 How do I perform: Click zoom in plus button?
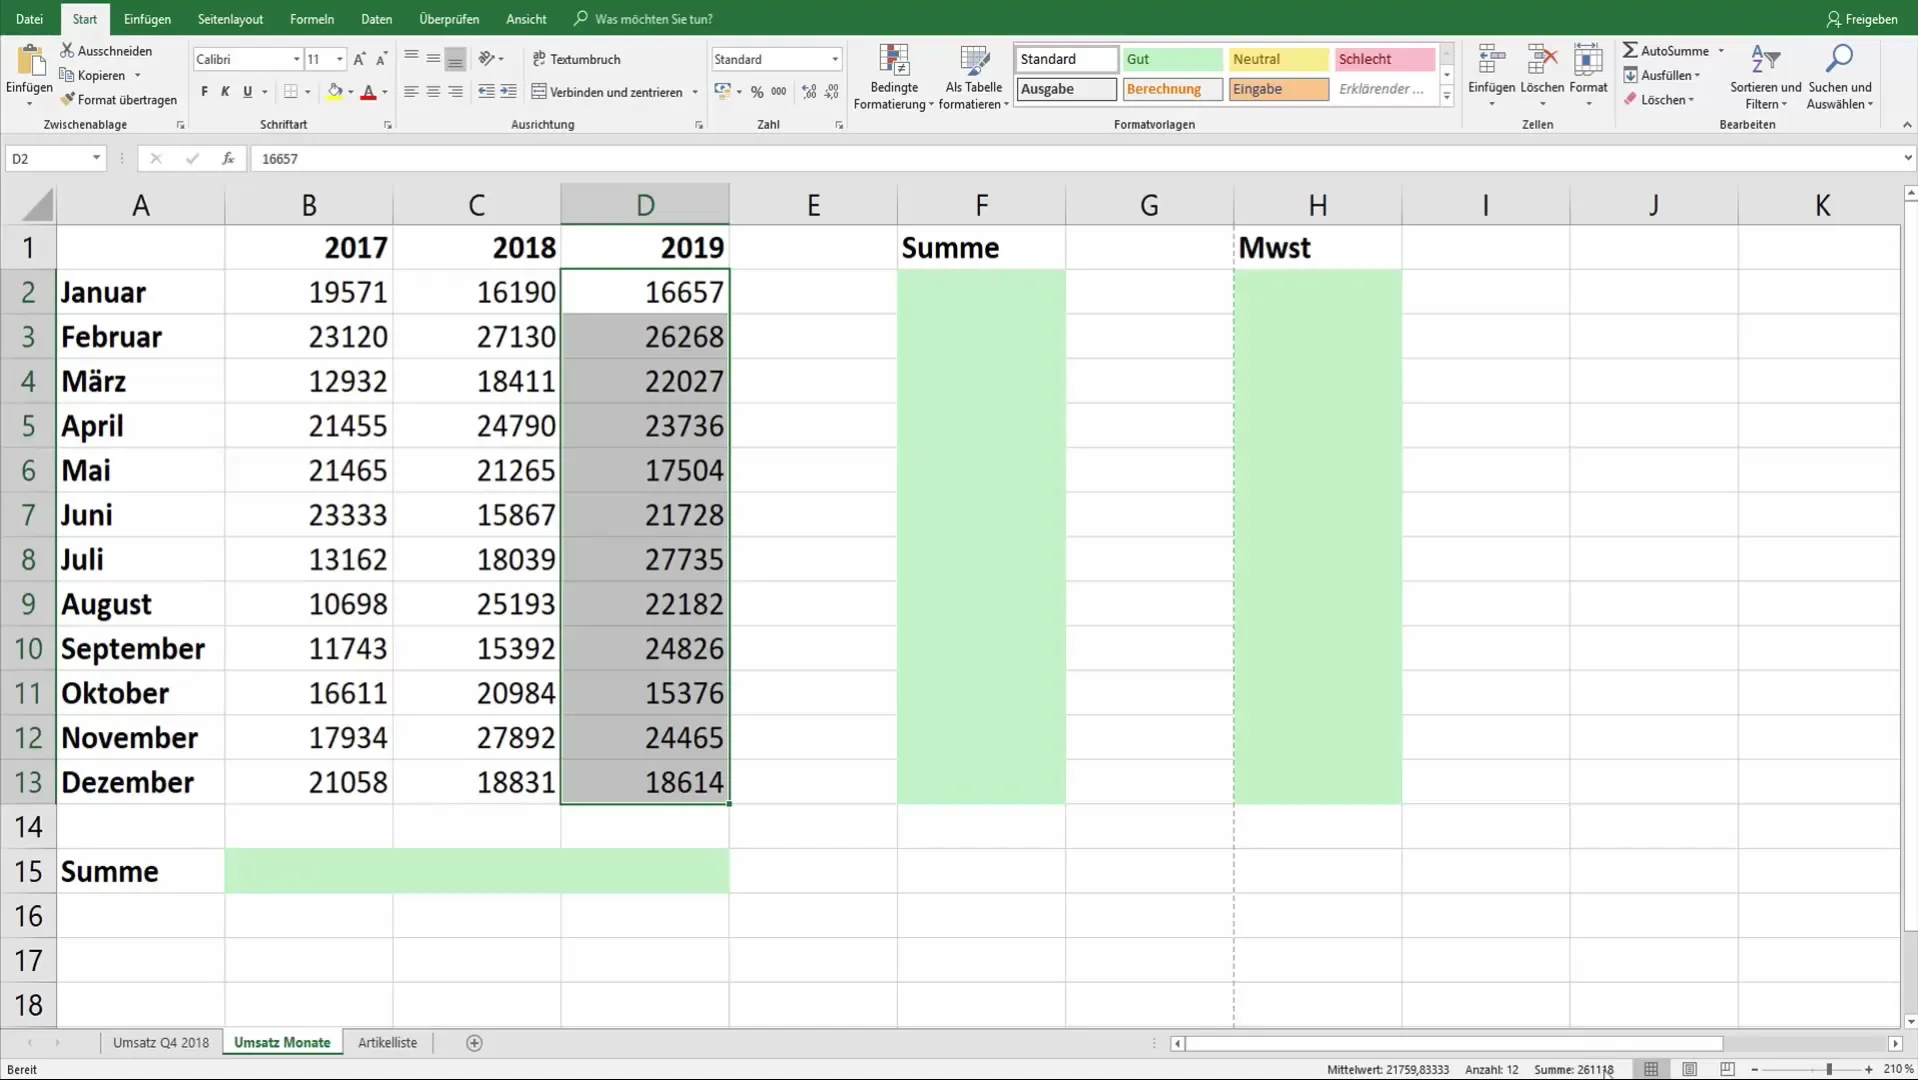(x=1868, y=1069)
